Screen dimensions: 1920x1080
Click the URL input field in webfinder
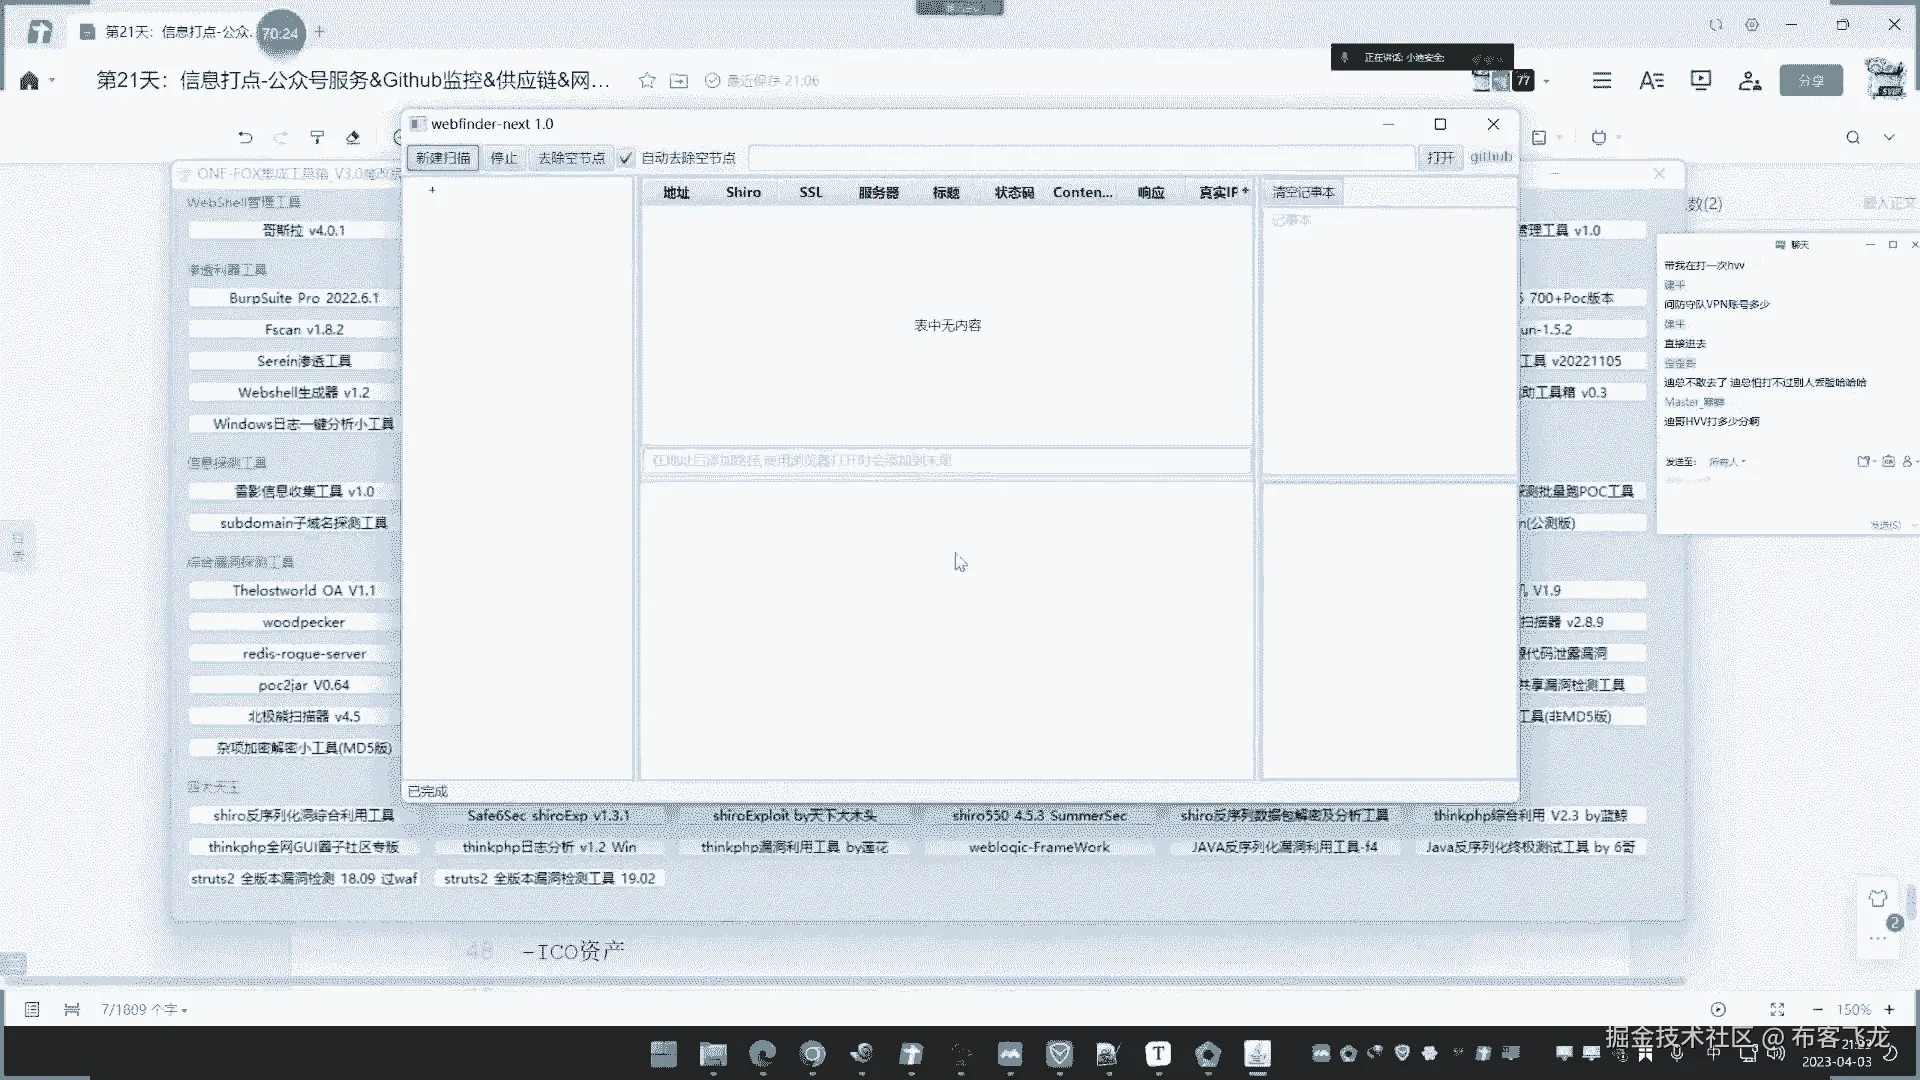1080,158
